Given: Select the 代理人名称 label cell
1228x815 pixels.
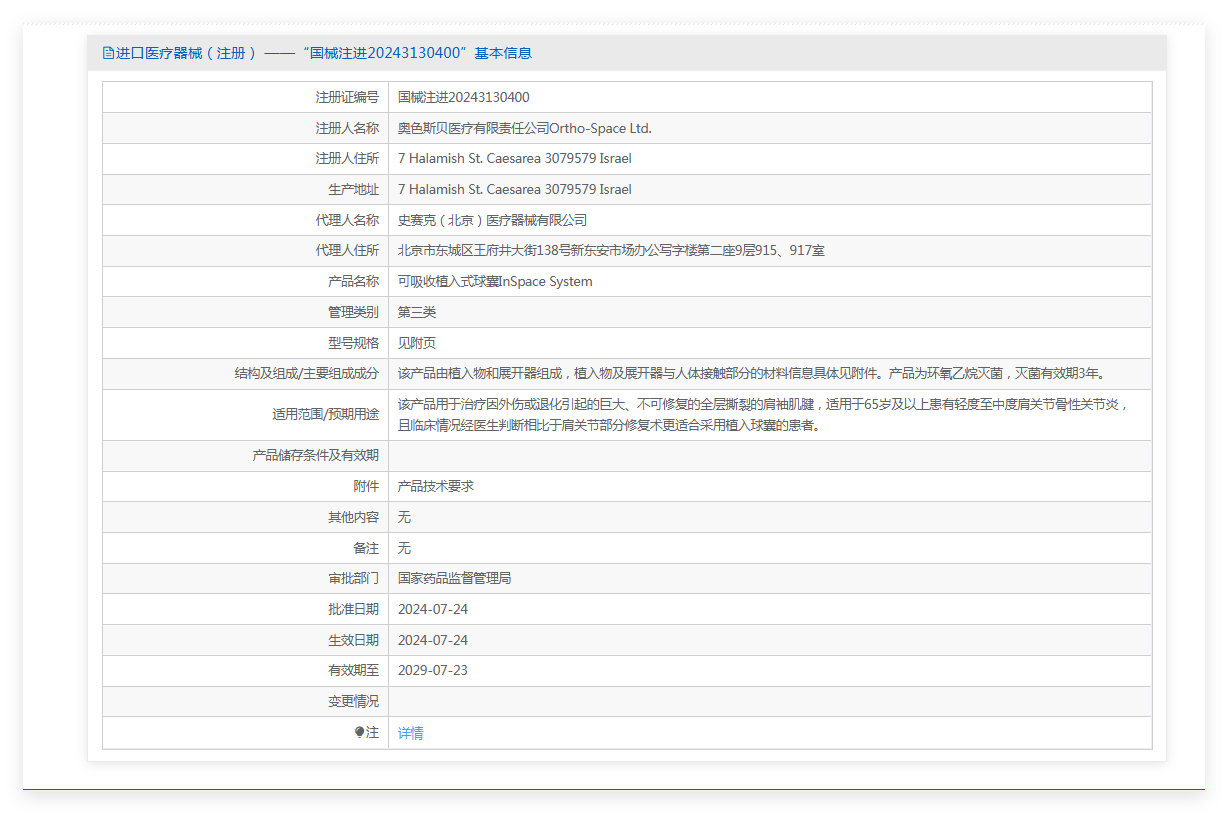Looking at the screenshot, I should tap(245, 220).
